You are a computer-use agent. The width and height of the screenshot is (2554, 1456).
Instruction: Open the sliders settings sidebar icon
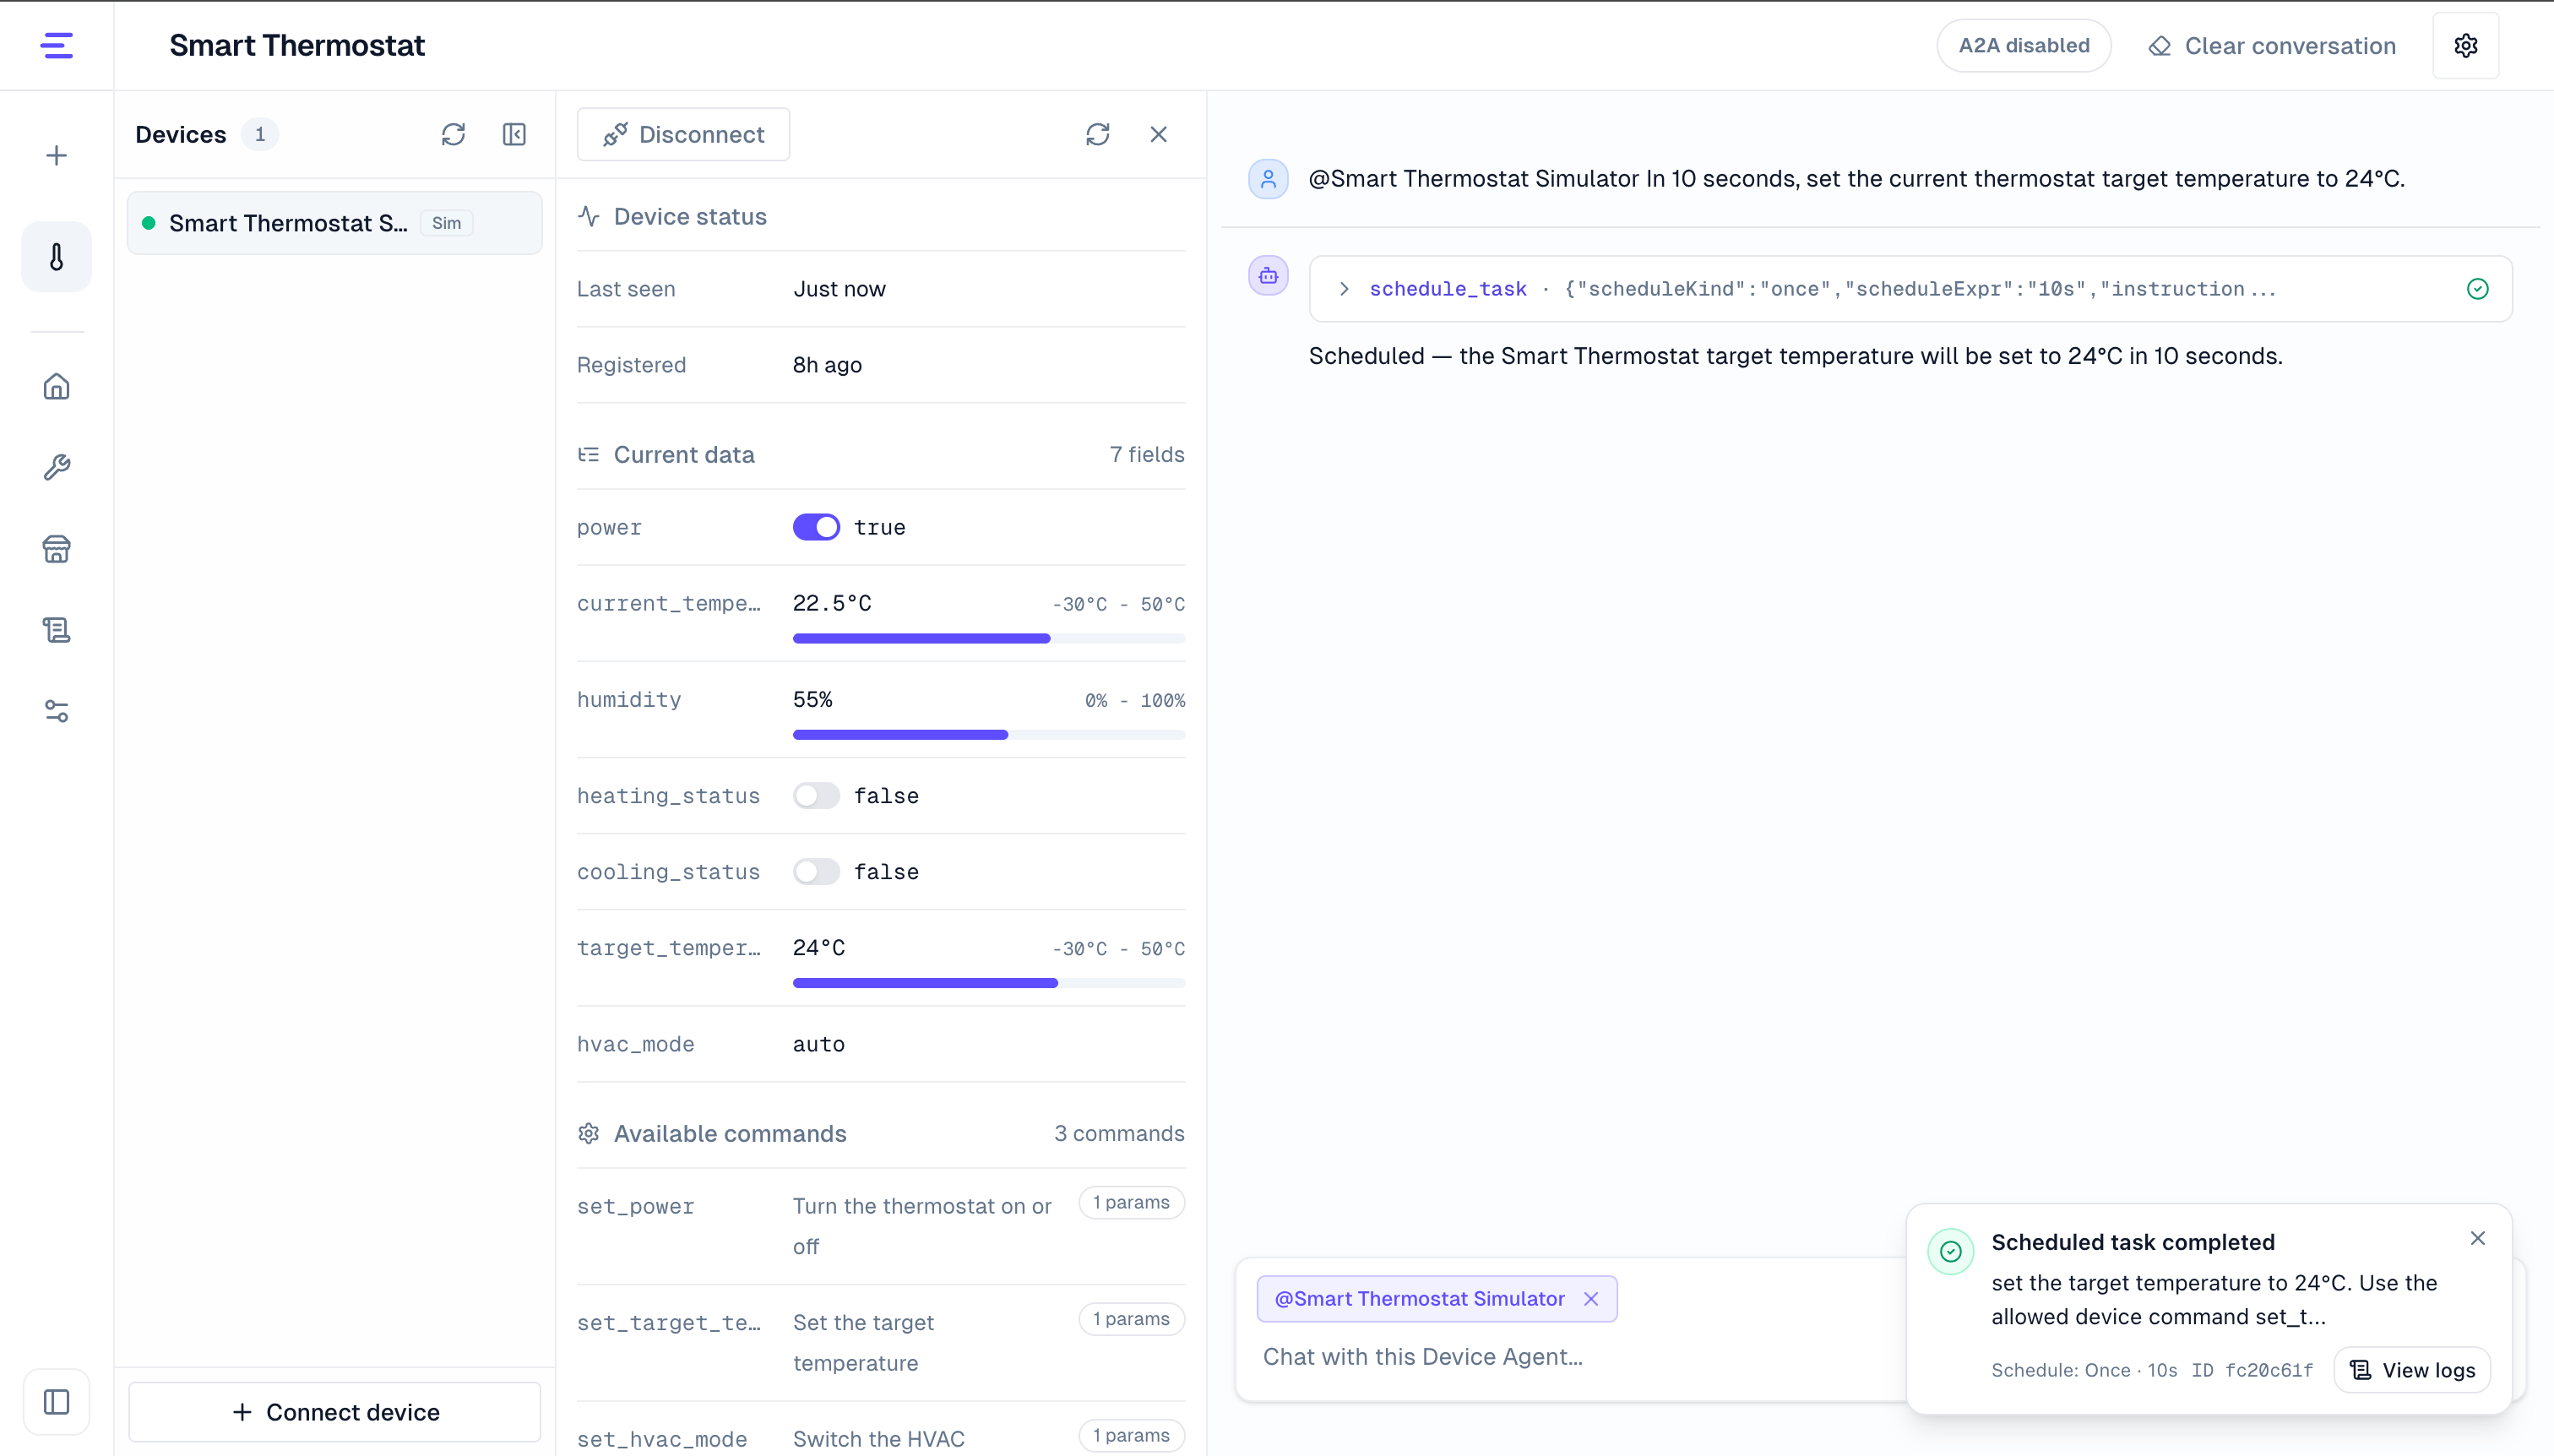pos(57,711)
